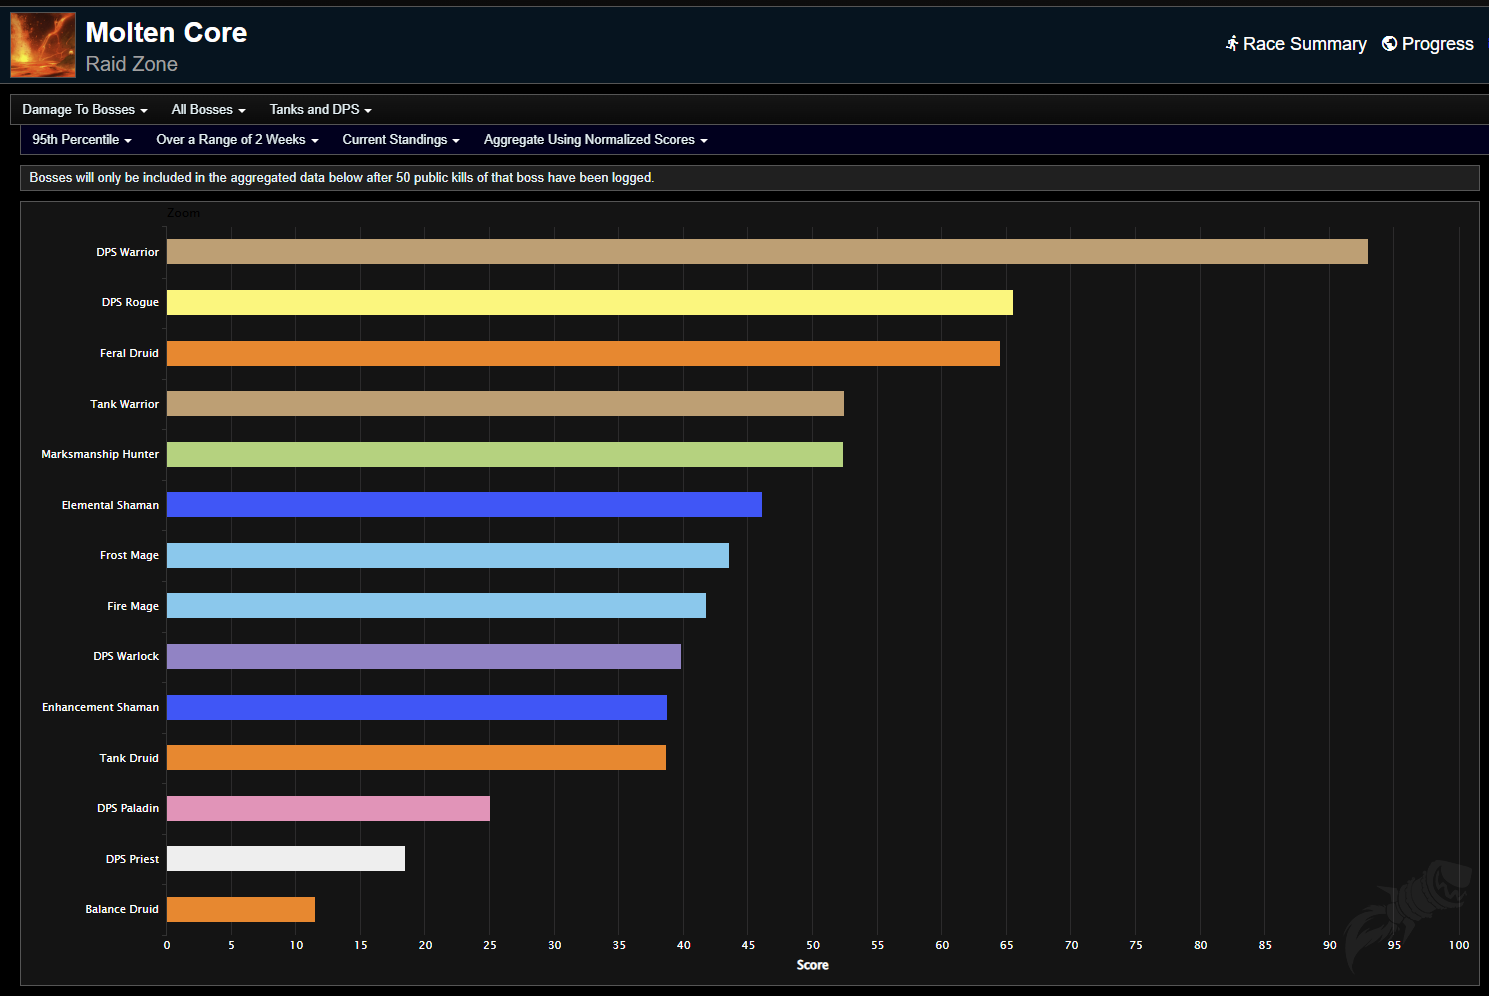Expand Aggregate Using Normalized Scores menu
Viewport: 1489px width, 996px height.
click(595, 140)
